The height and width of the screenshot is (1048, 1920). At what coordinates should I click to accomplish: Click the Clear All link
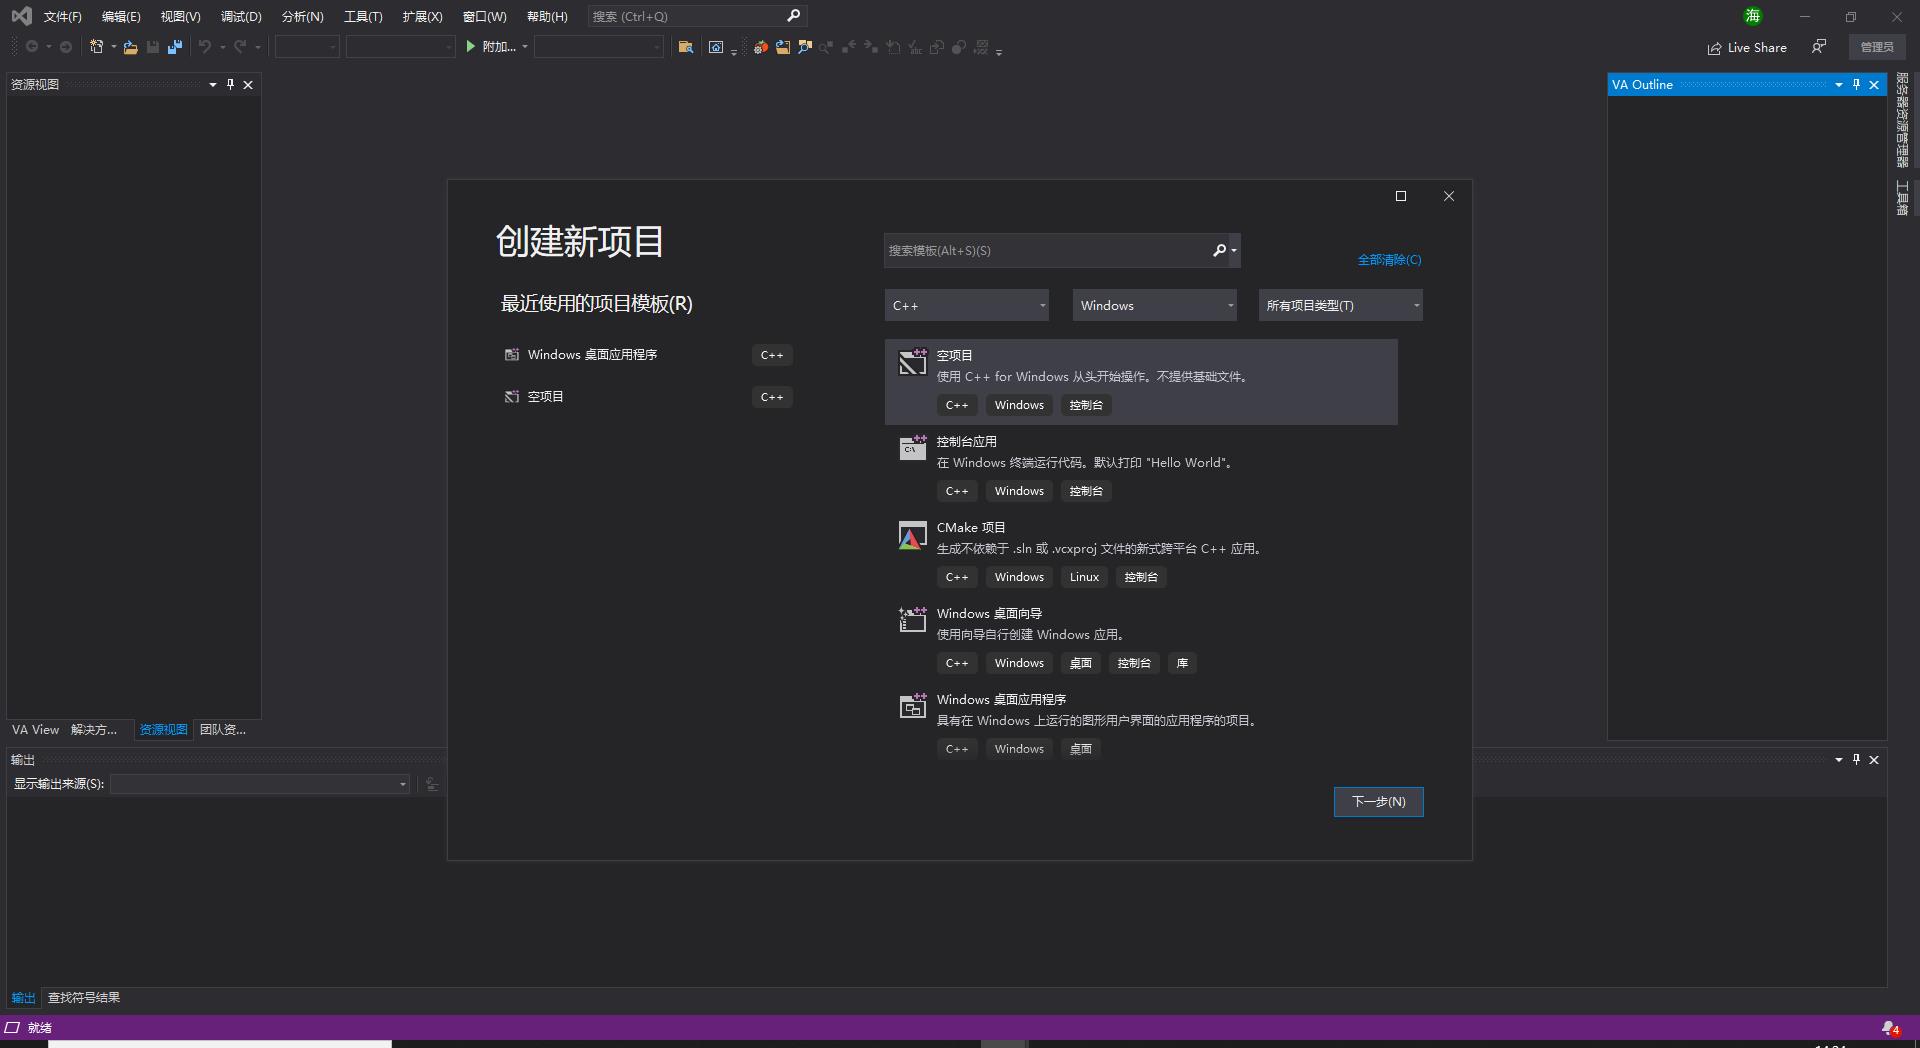point(1389,260)
